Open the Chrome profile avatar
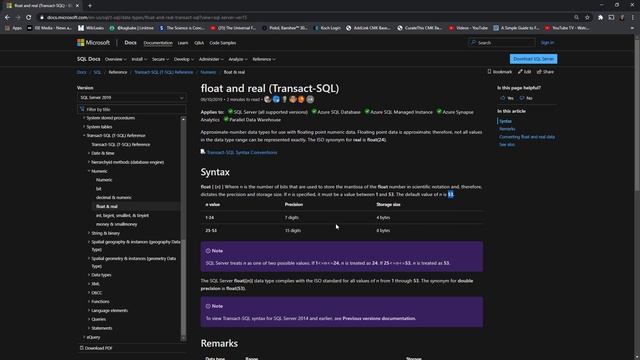Viewport: 640px width, 360px height. point(622,18)
